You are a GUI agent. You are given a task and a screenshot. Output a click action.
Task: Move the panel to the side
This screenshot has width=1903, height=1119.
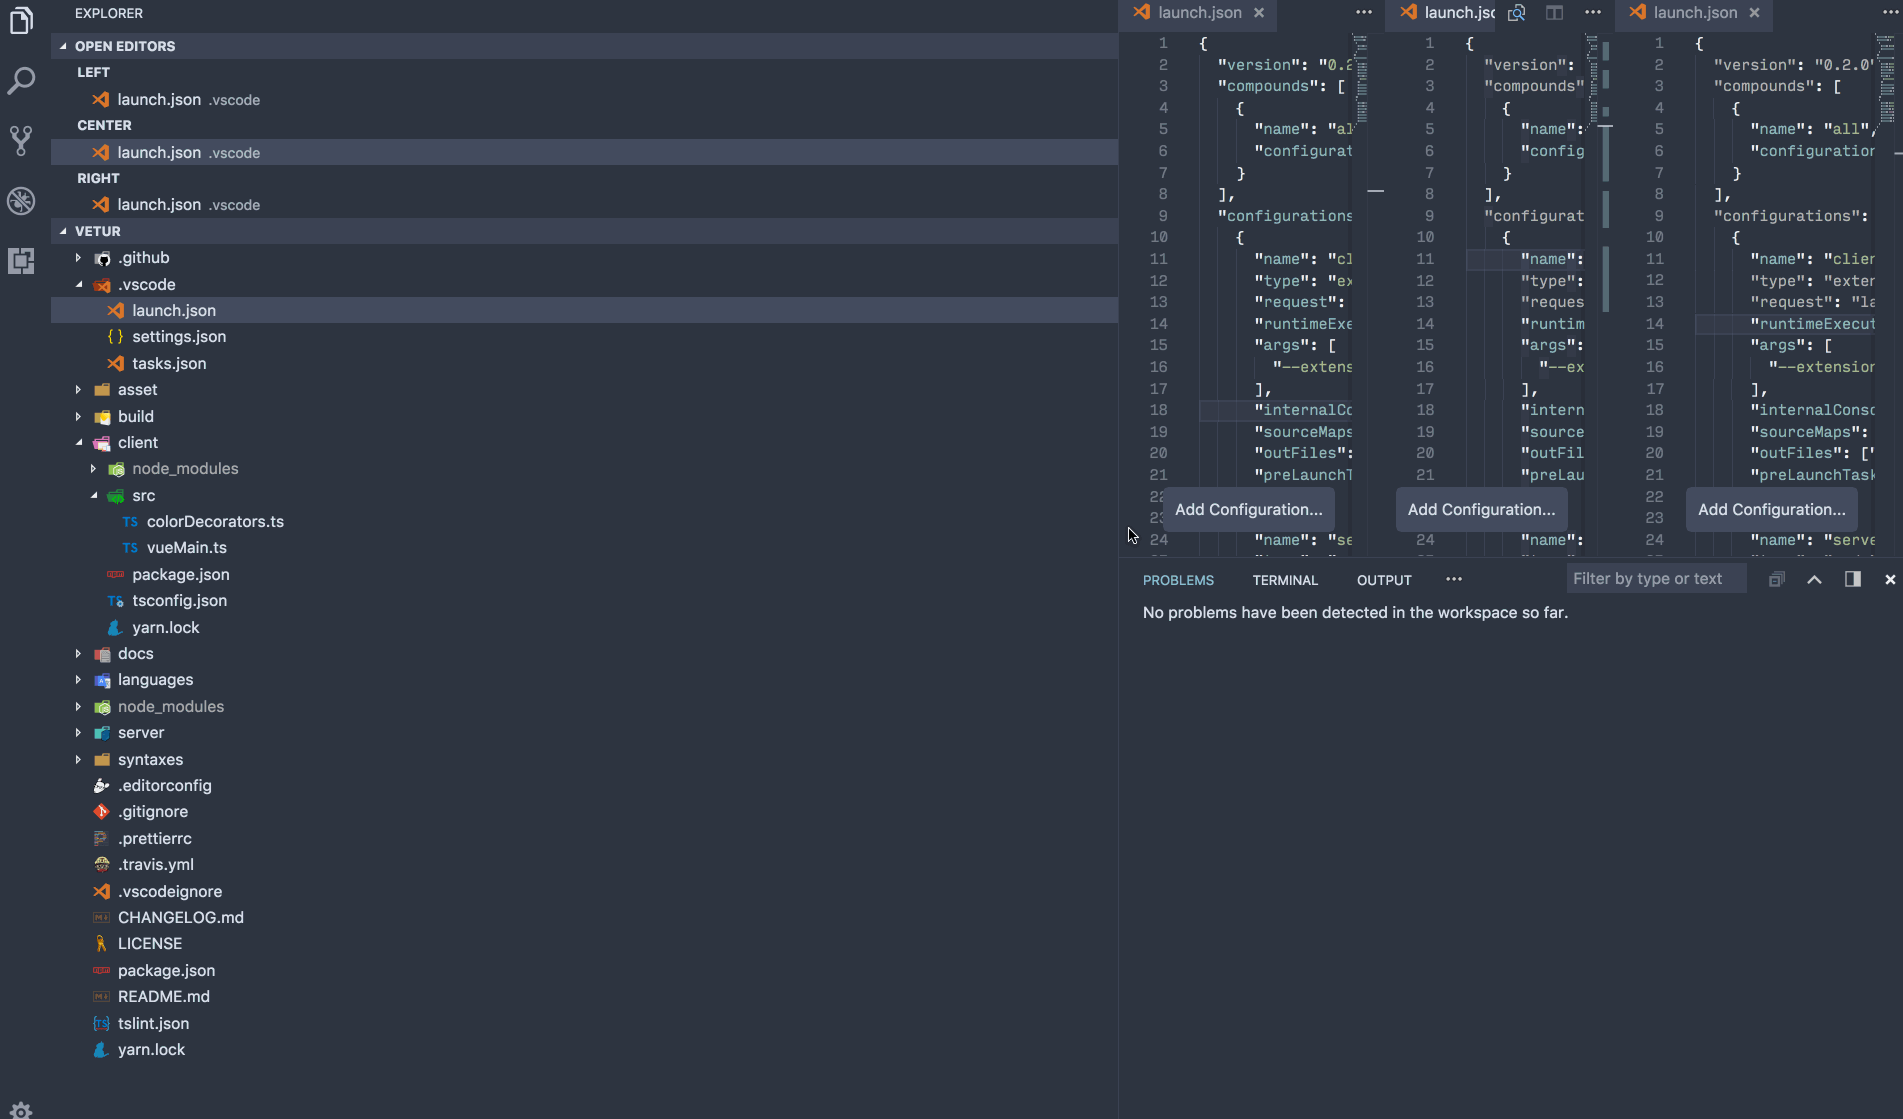tap(1853, 580)
